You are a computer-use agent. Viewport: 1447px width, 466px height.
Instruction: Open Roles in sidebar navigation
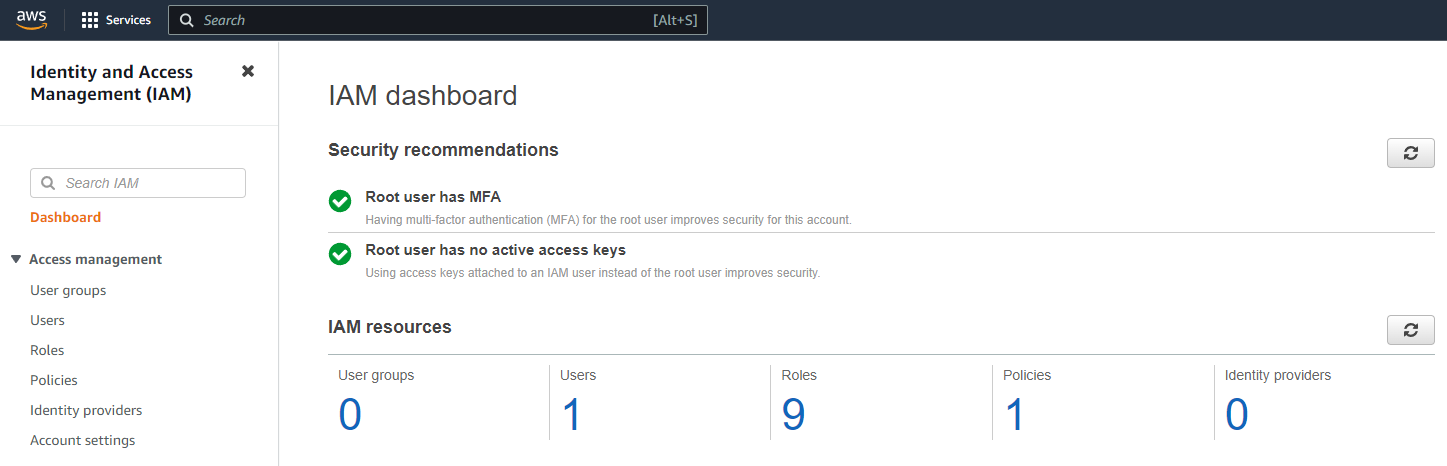pos(47,350)
